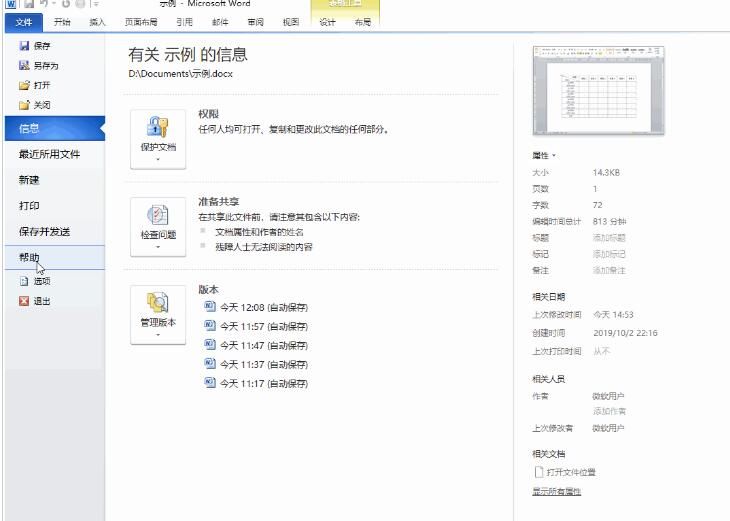Click the 813 分钟 editing time value
730x521 pixels.
(609, 221)
